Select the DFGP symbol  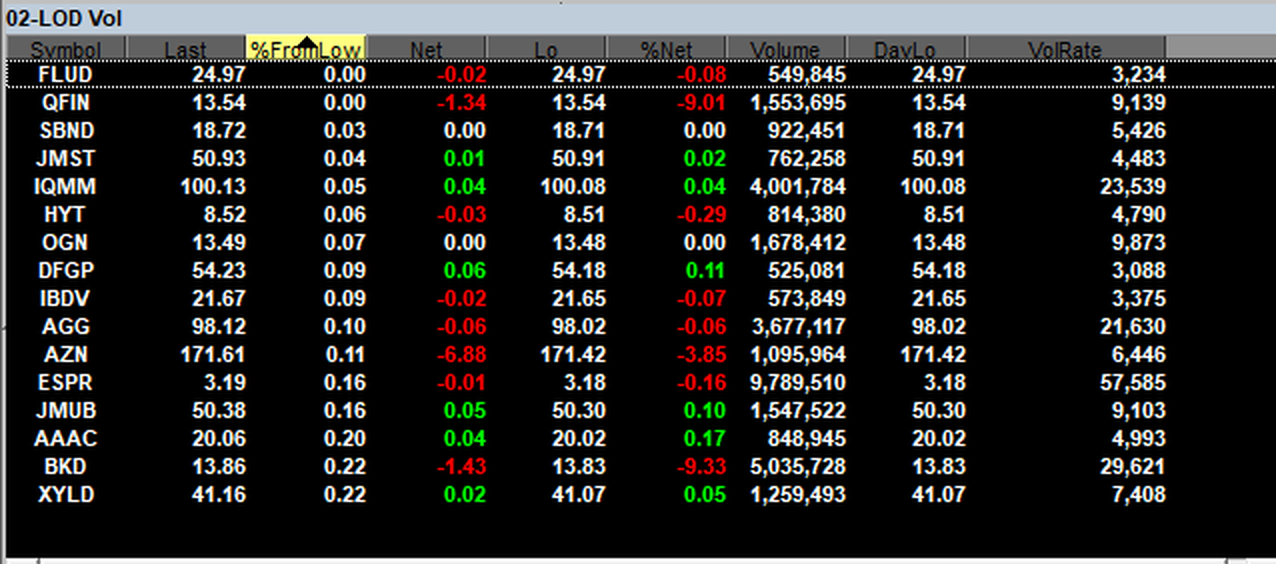(66, 270)
